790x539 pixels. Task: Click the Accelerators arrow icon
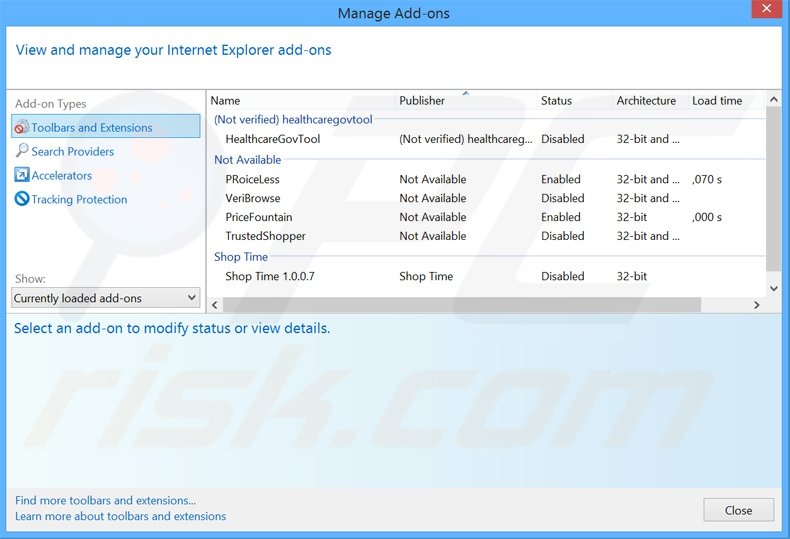click(22, 175)
